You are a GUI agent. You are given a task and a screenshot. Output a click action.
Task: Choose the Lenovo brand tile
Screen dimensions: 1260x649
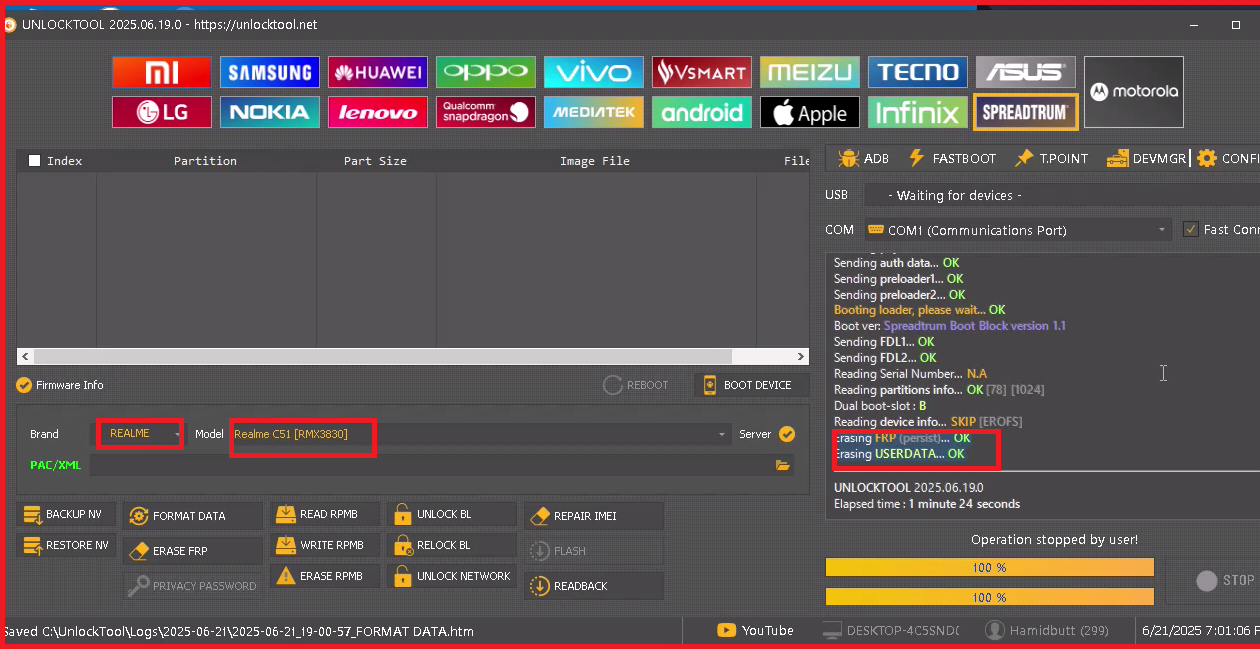[x=377, y=112]
